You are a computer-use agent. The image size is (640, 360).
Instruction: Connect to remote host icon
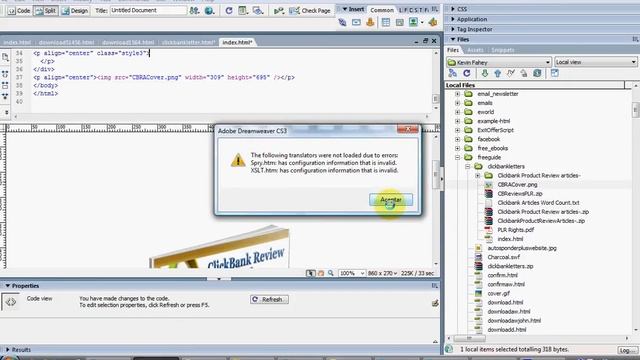coord(452,73)
